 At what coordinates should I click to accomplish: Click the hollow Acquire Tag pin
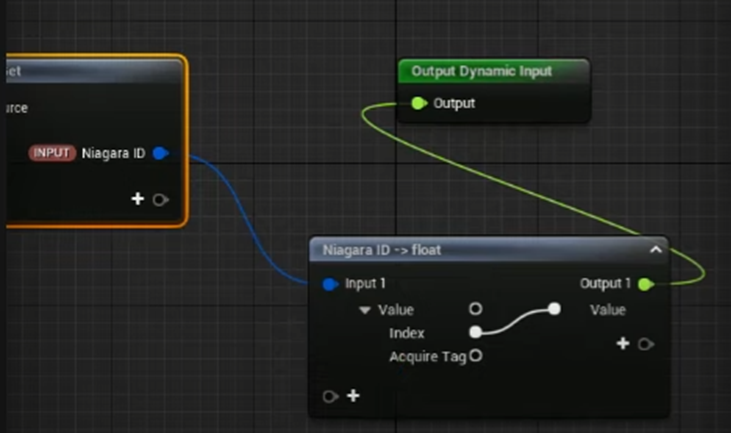pyautogui.click(x=476, y=356)
